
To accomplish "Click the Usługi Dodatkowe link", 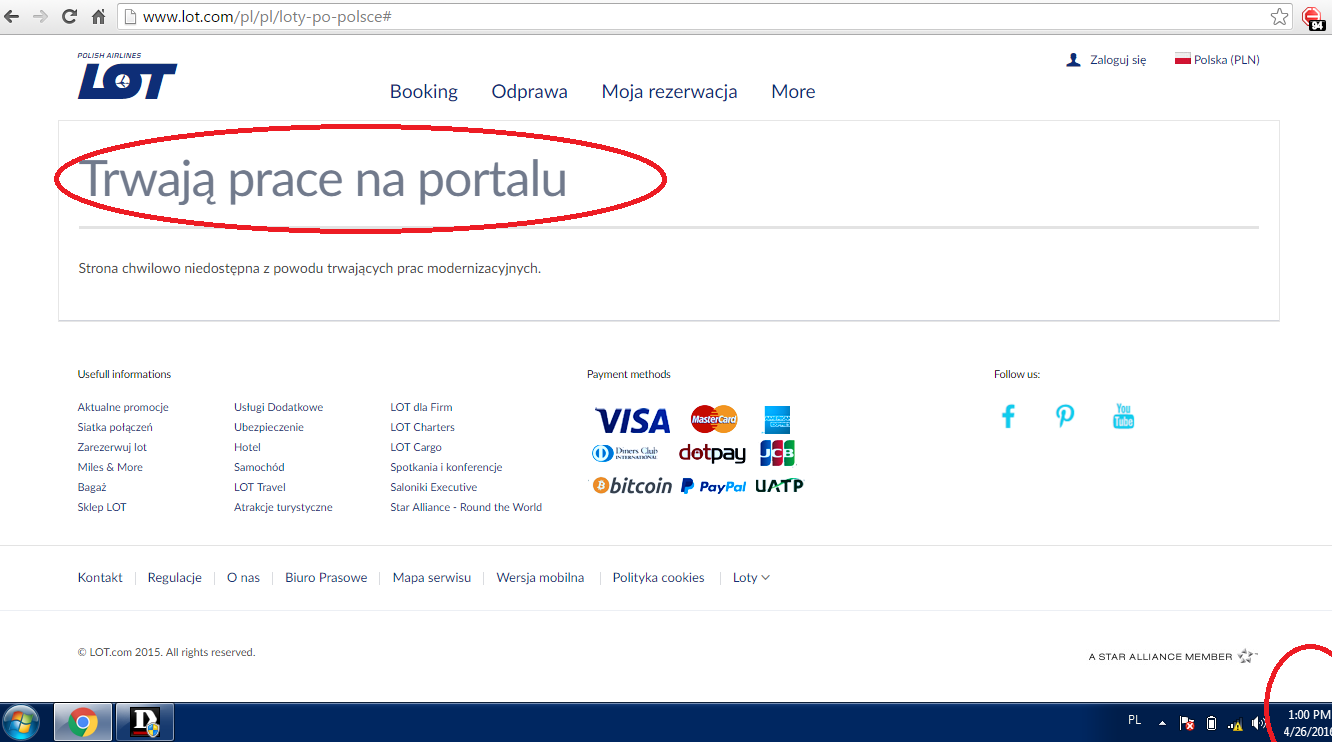I will click(279, 407).
